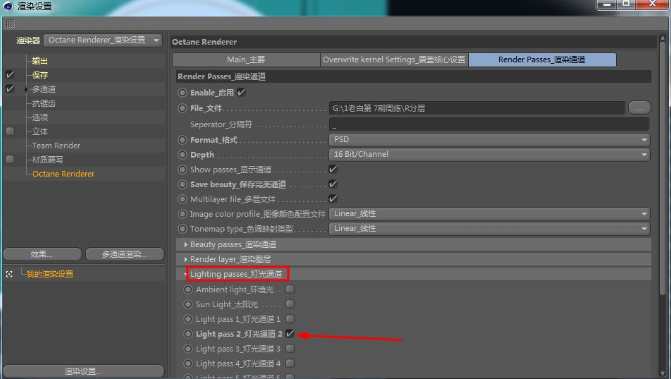Toggle the 多通道 checkbox in left list
This screenshot has height=379, width=671.
pos(10,89)
